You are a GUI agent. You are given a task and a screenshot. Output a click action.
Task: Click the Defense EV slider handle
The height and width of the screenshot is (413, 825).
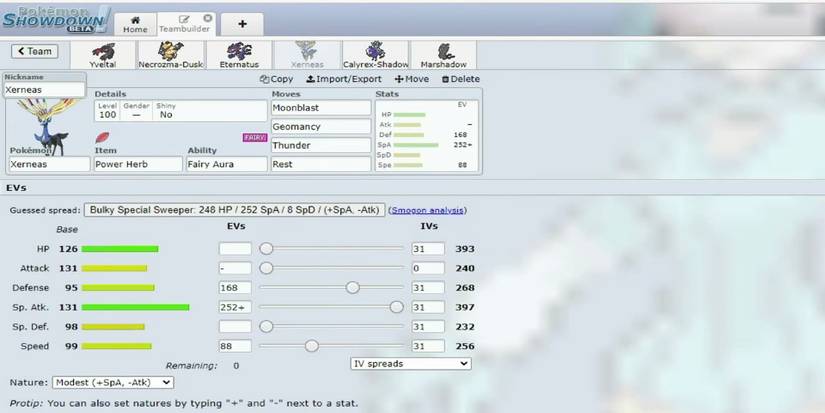click(x=353, y=287)
